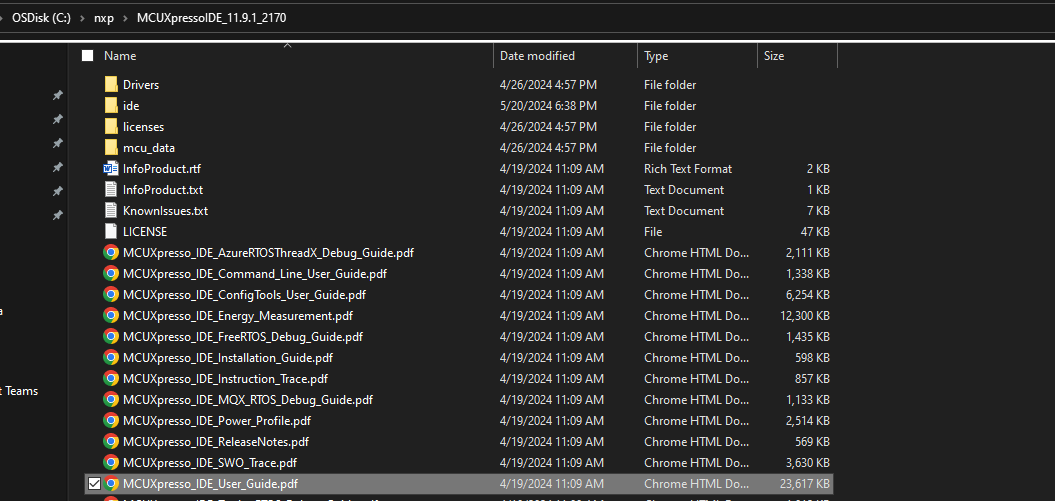Screen dimensions: 1055x501
Task: Click the mcu_data folder icon
Action: click(111, 148)
